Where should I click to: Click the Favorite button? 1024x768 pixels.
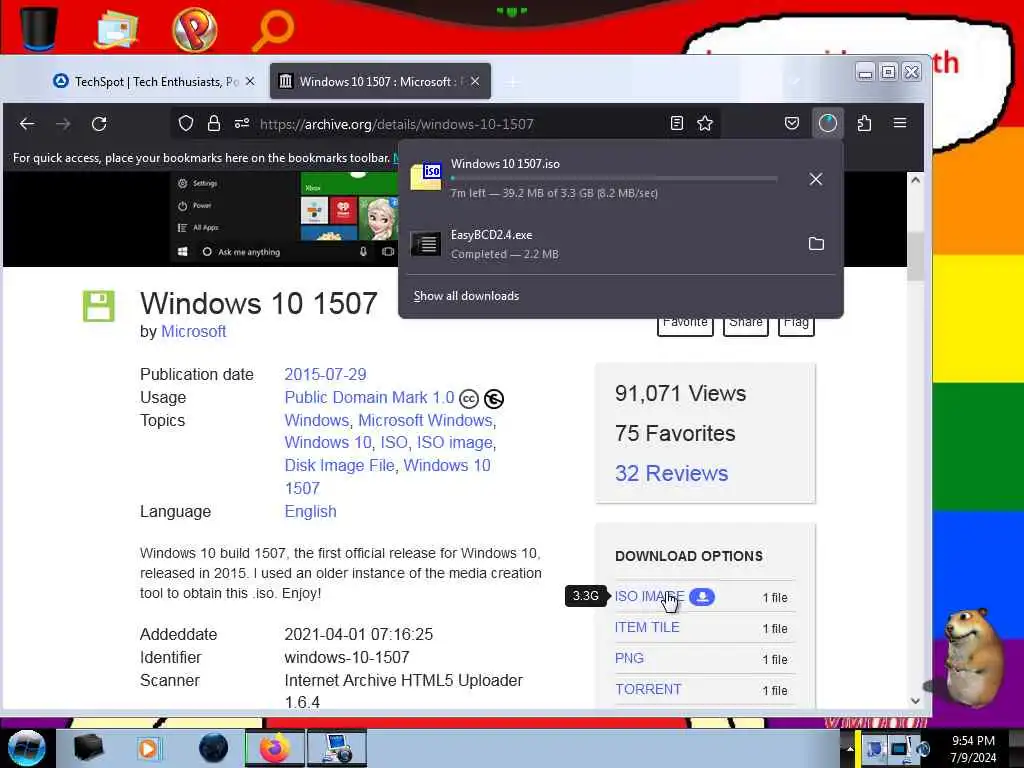coord(684,326)
